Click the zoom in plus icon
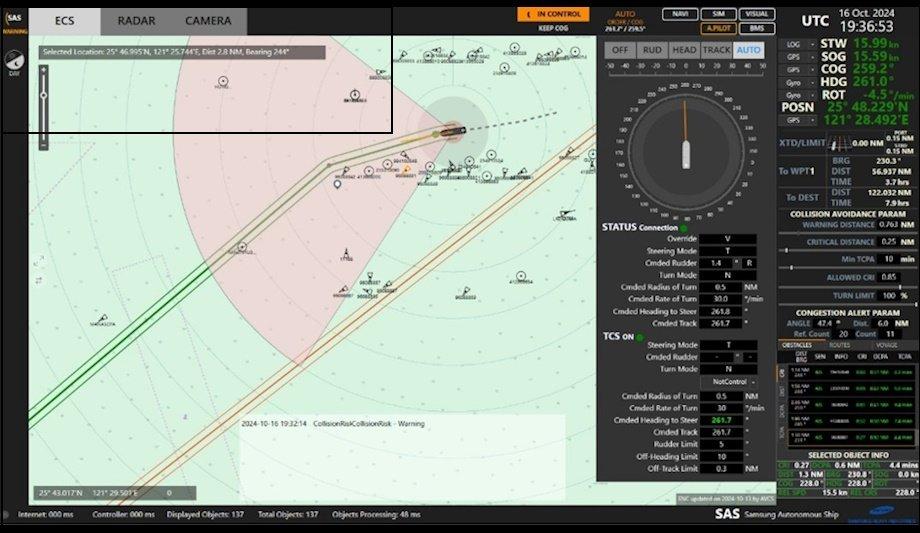Screen dimensions: 920x533 pos(43,70)
